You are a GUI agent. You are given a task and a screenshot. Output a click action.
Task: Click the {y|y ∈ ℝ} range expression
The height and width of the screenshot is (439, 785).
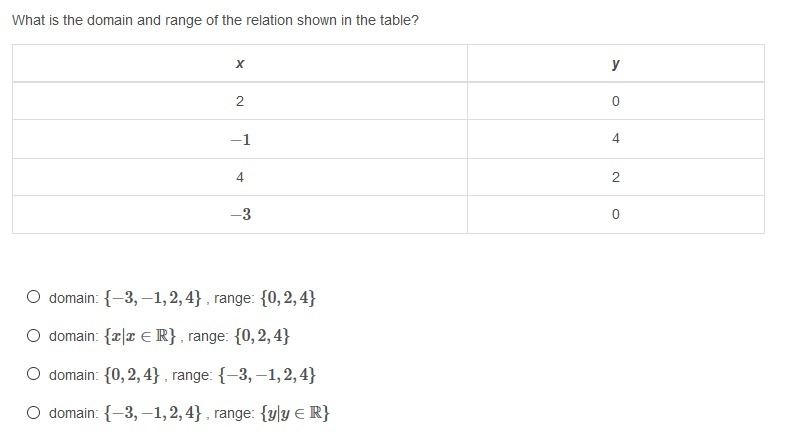(295, 413)
